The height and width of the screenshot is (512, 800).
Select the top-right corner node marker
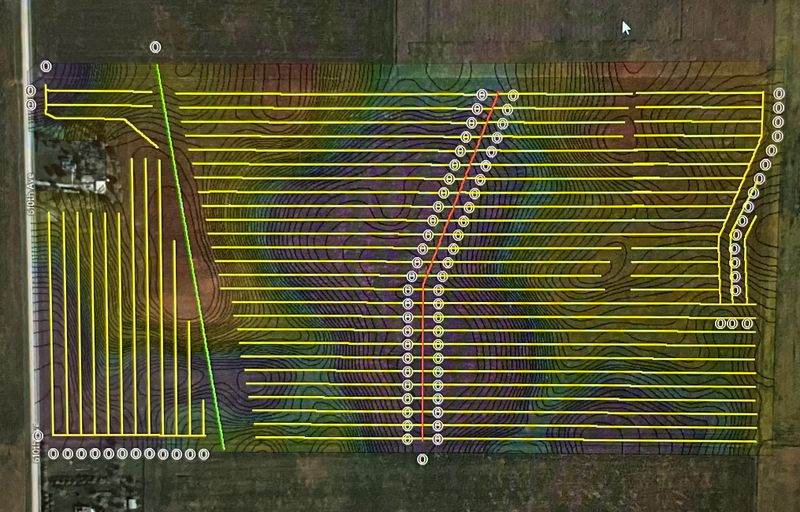pos(778,94)
